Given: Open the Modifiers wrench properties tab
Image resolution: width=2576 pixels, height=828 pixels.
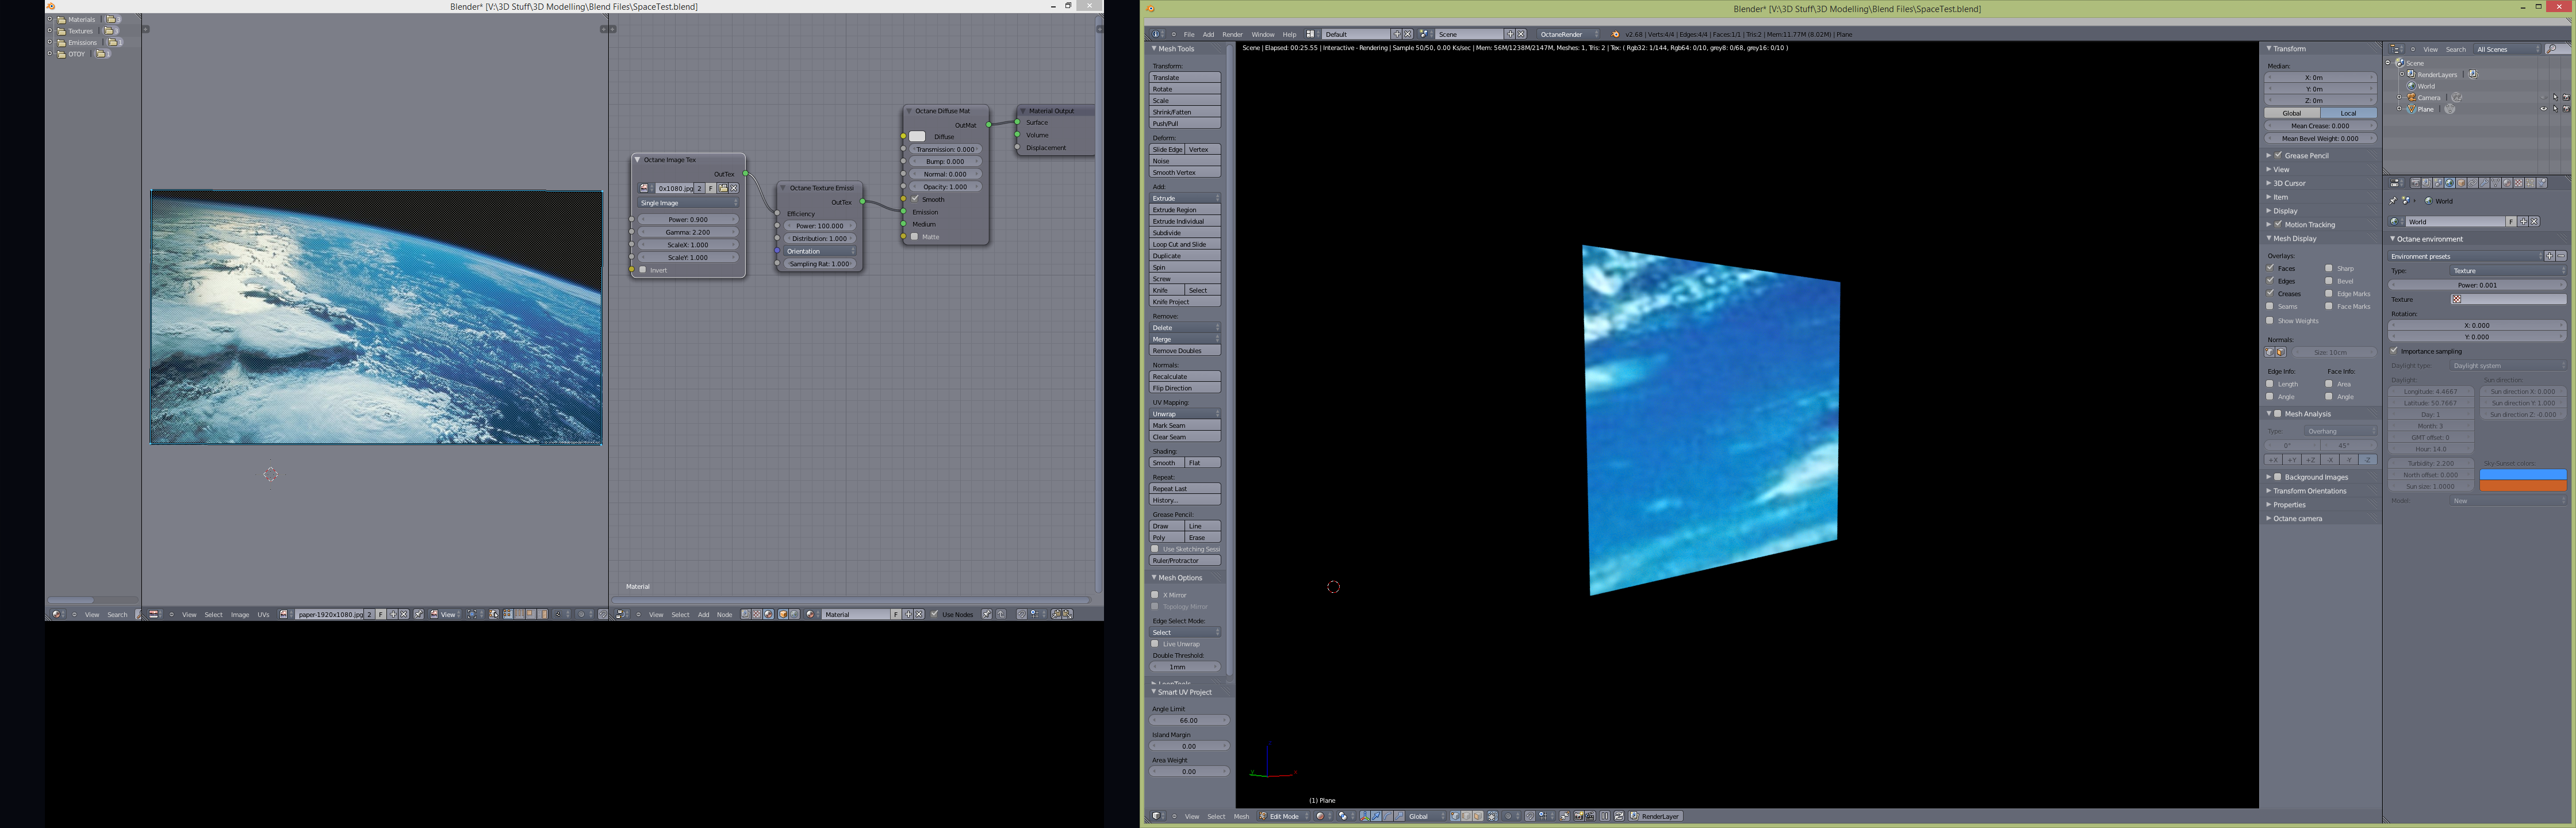Looking at the screenshot, I should click(2484, 183).
